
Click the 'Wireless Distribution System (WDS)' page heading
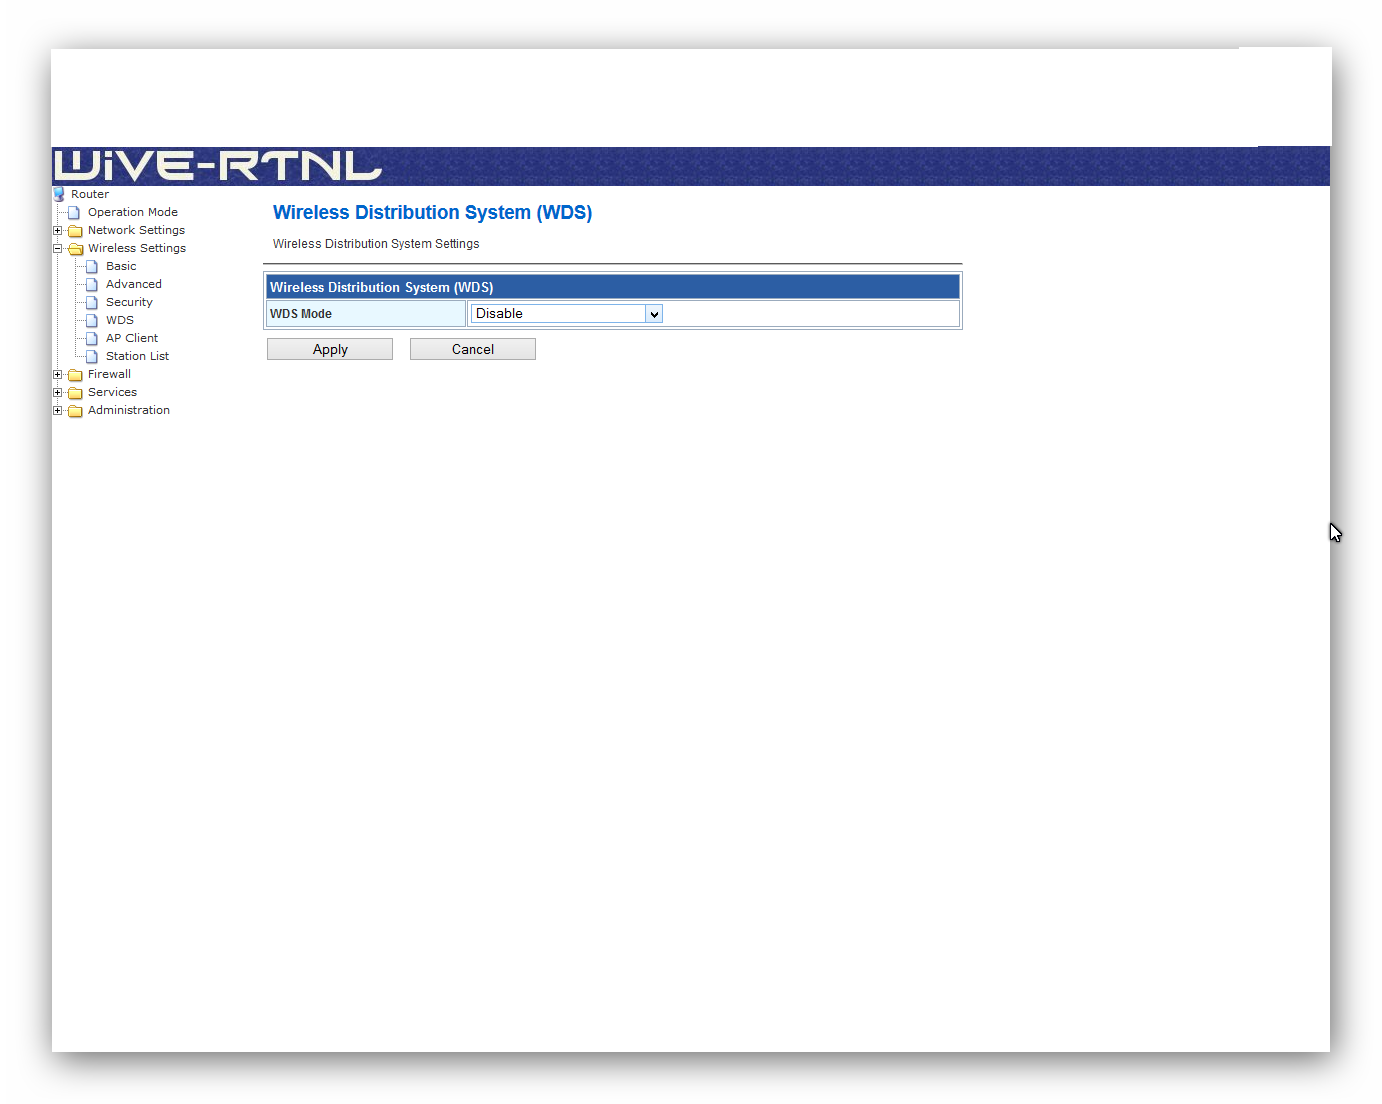pyautogui.click(x=432, y=213)
